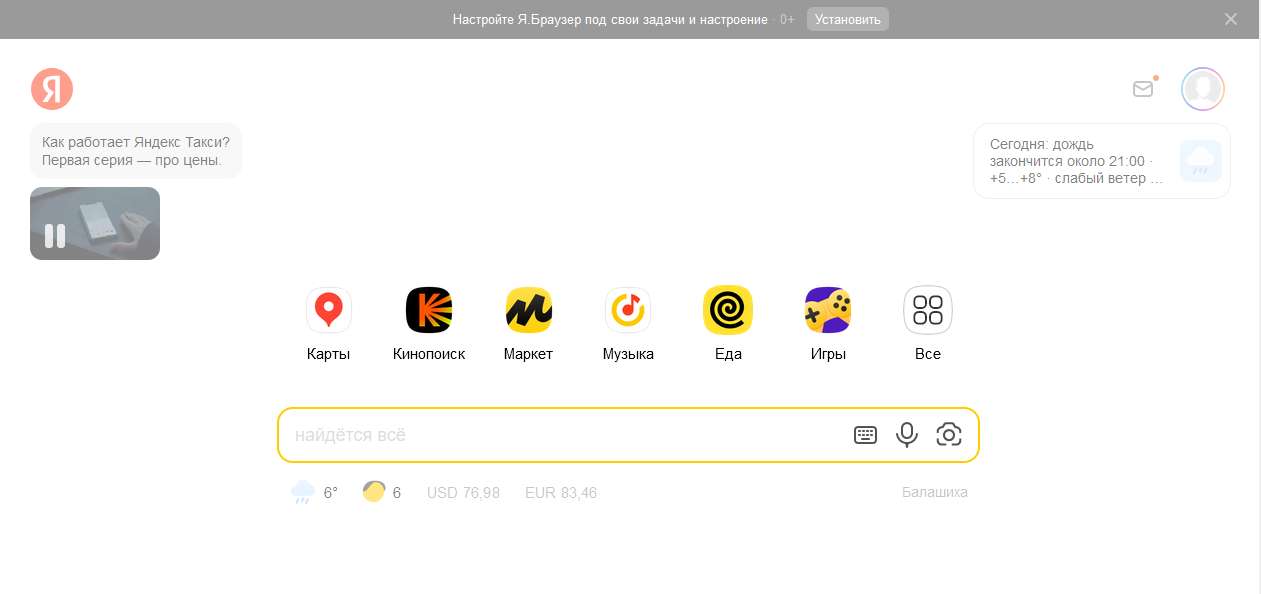Screen dimensions: 1261x594
Task: Open the today's rain forecast card
Action: (1102, 161)
